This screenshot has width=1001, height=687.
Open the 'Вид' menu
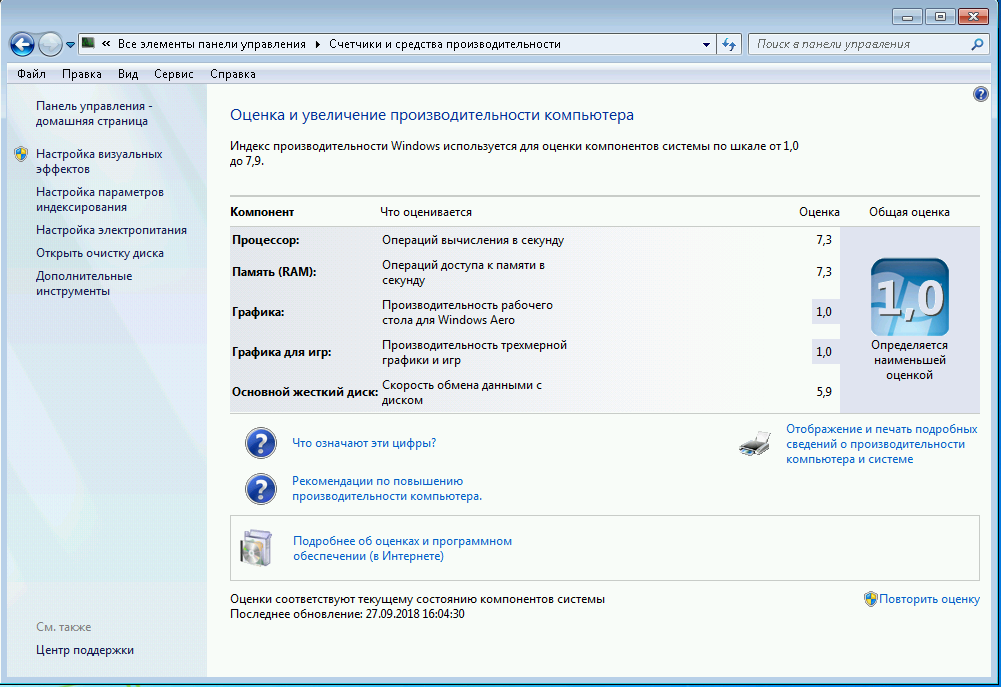coord(128,74)
